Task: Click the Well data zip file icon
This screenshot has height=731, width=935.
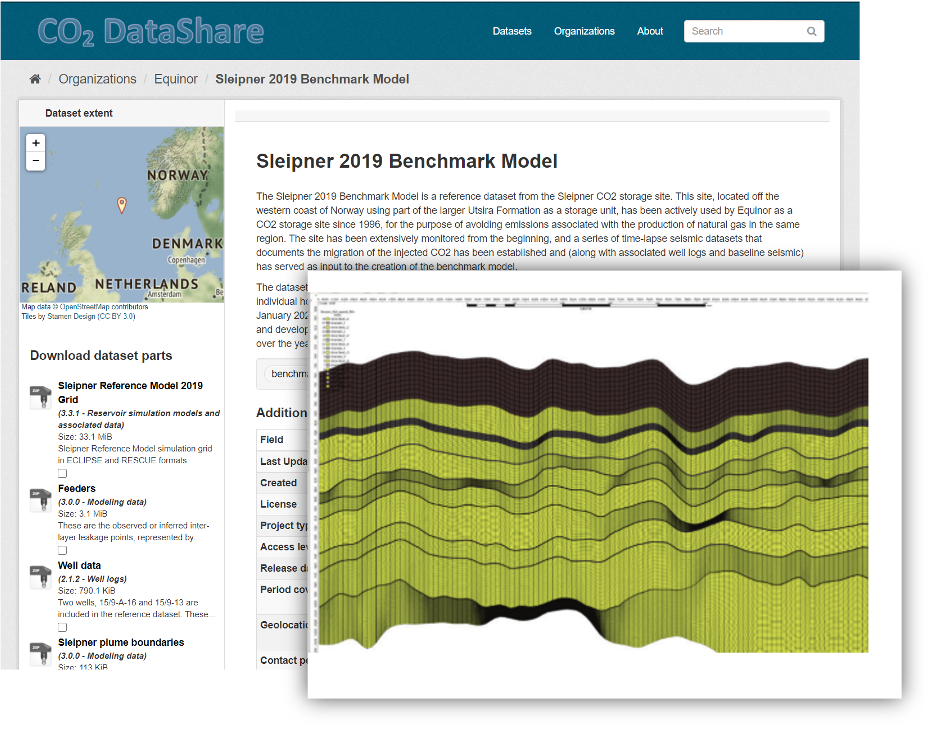Action: [x=40, y=575]
